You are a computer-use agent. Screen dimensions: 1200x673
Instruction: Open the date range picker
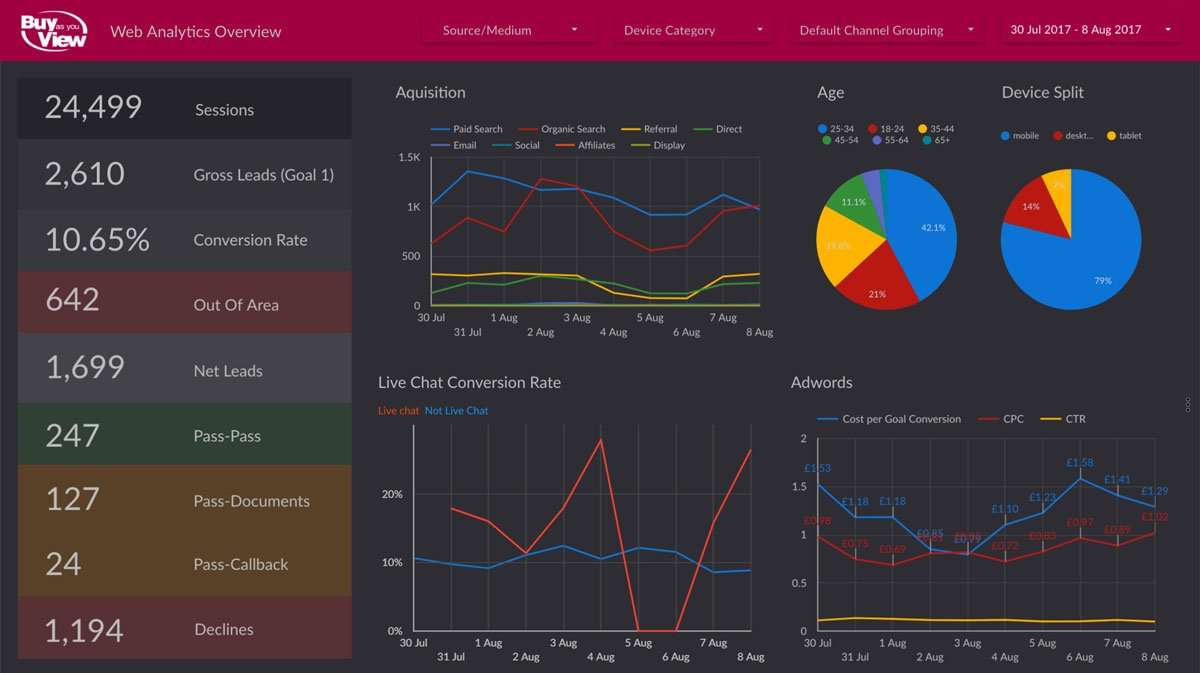[x=1089, y=30]
